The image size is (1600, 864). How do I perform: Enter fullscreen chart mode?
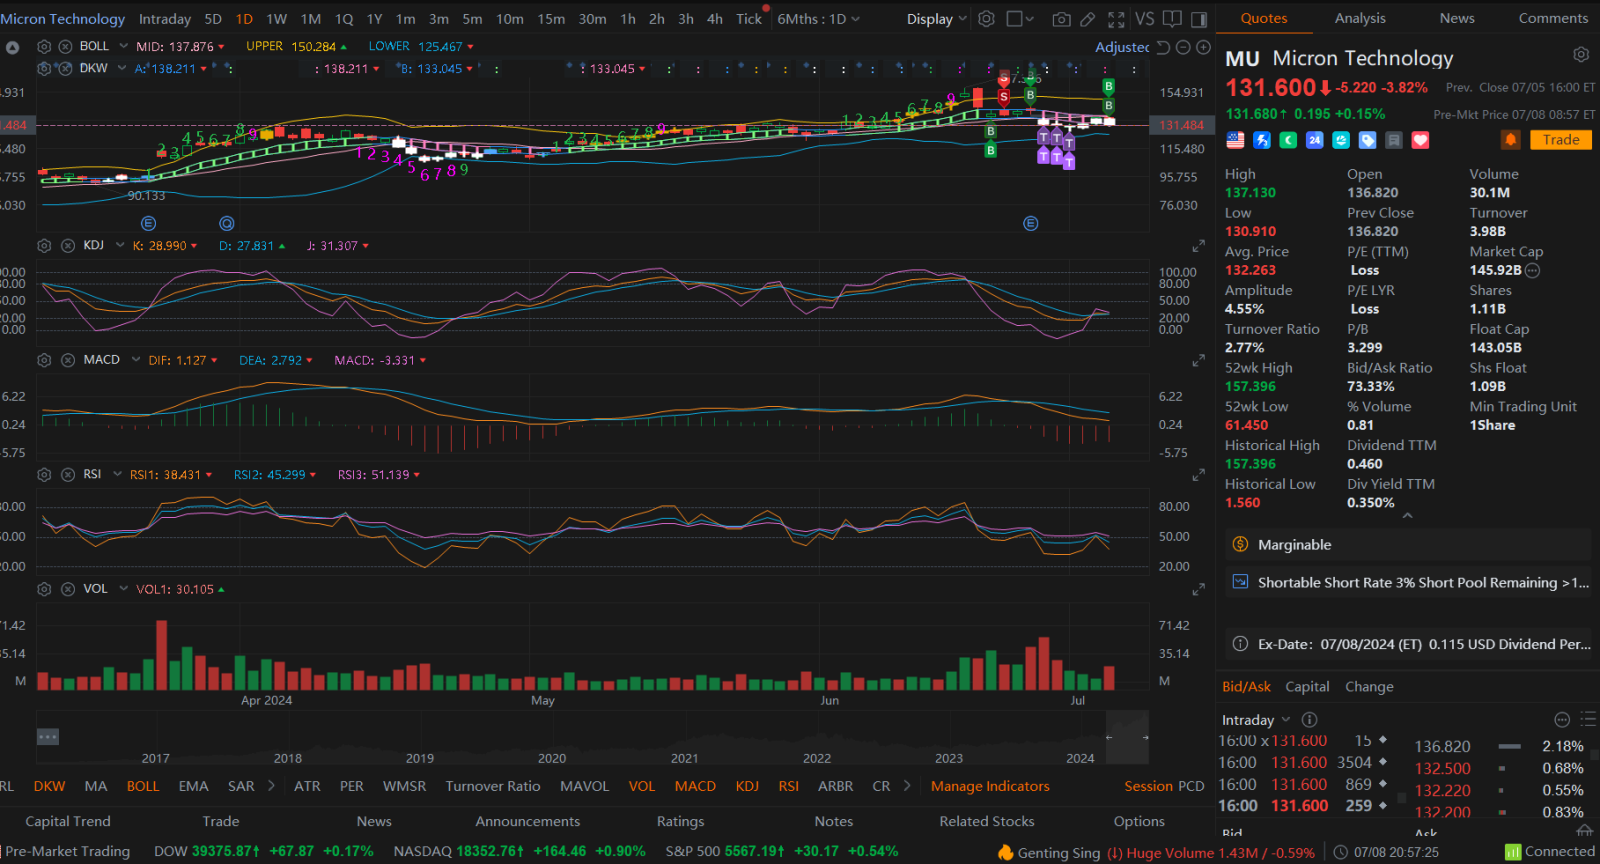(x=1116, y=19)
